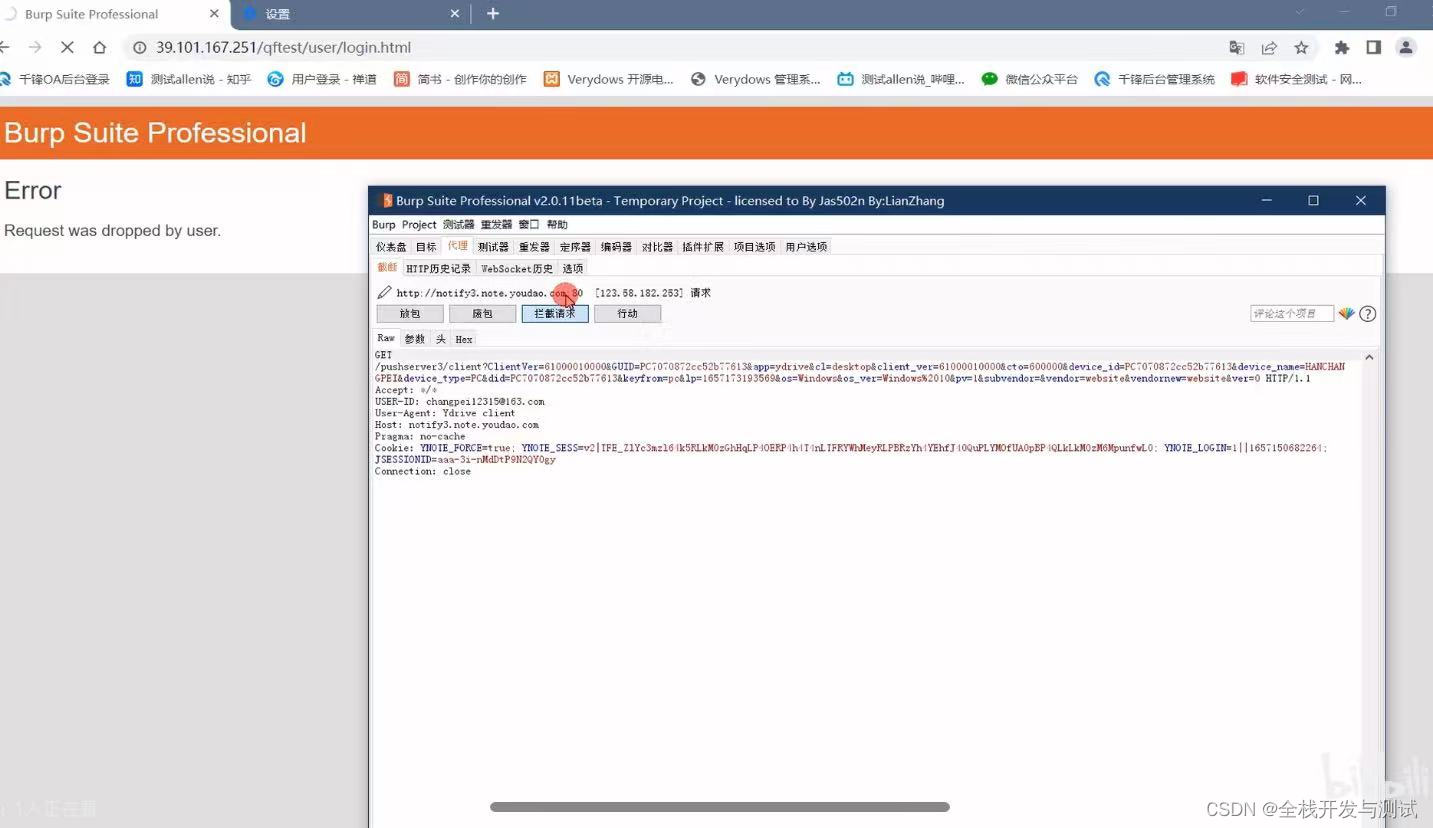The height and width of the screenshot is (828, 1433).
Task: Click the 放包 forward button
Action: 410,314
